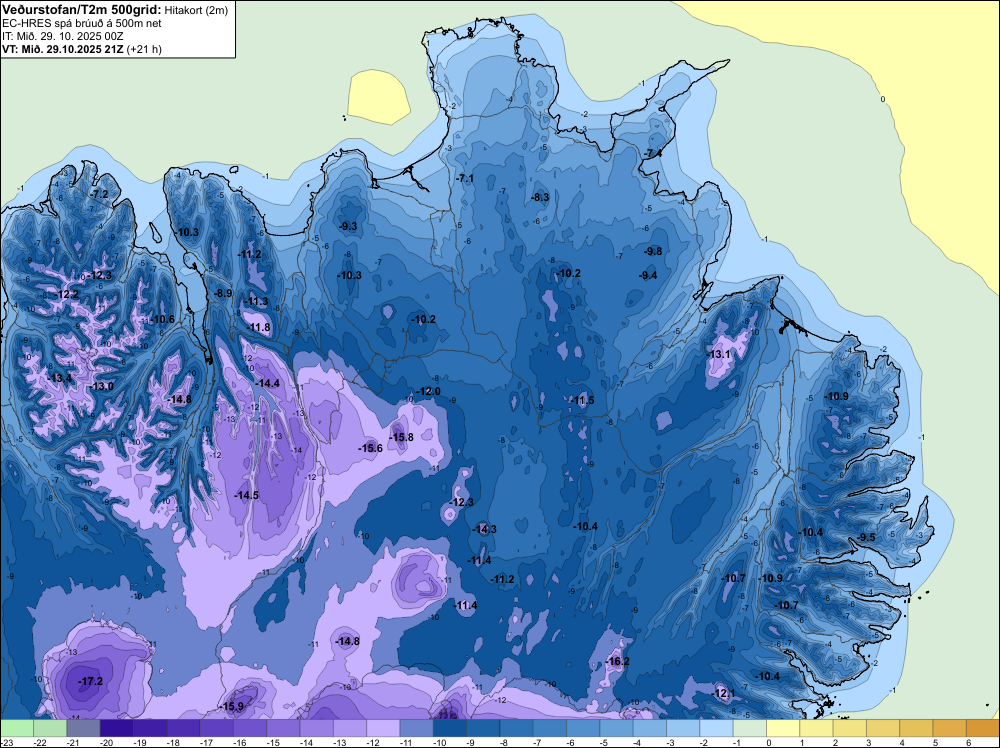Screen dimensions: 1000x748
Task: Click the -9.8 temperature value on the map
Action: 652,251
